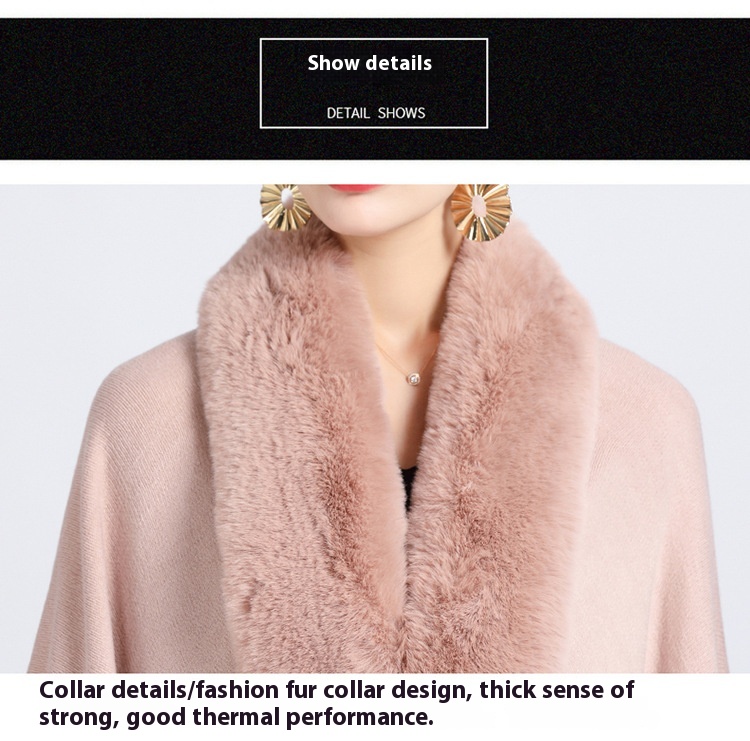Click the right gold fan earring
This screenshot has width=750, height=741.
(x=481, y=211)
